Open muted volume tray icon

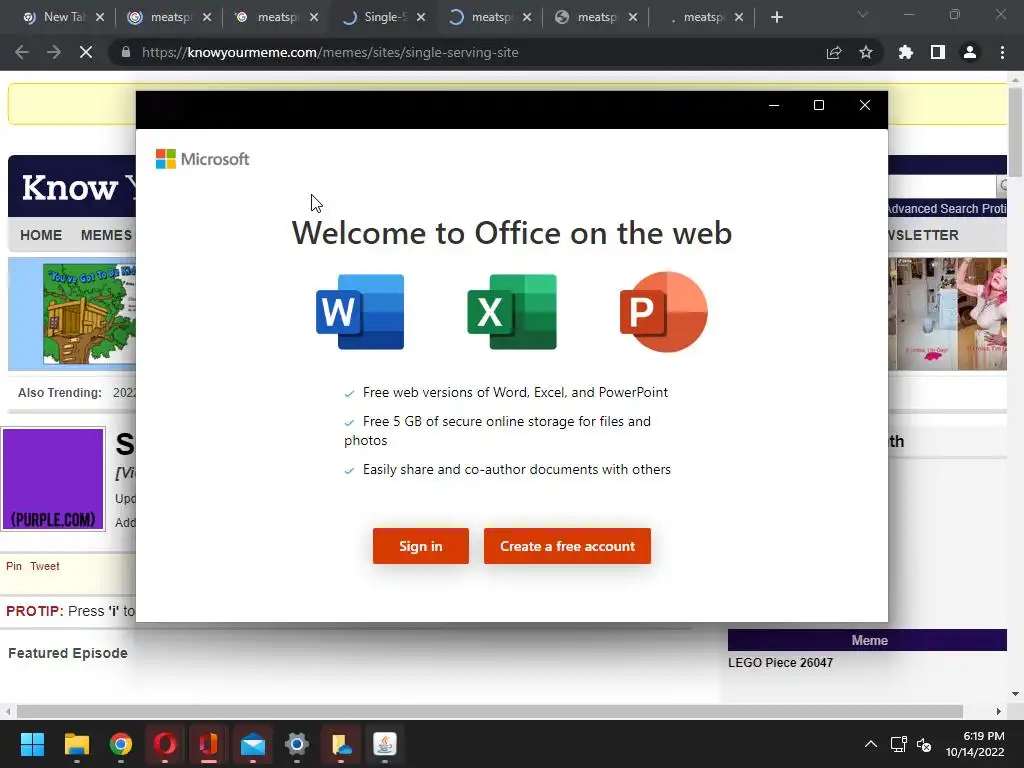coord(923,744)
